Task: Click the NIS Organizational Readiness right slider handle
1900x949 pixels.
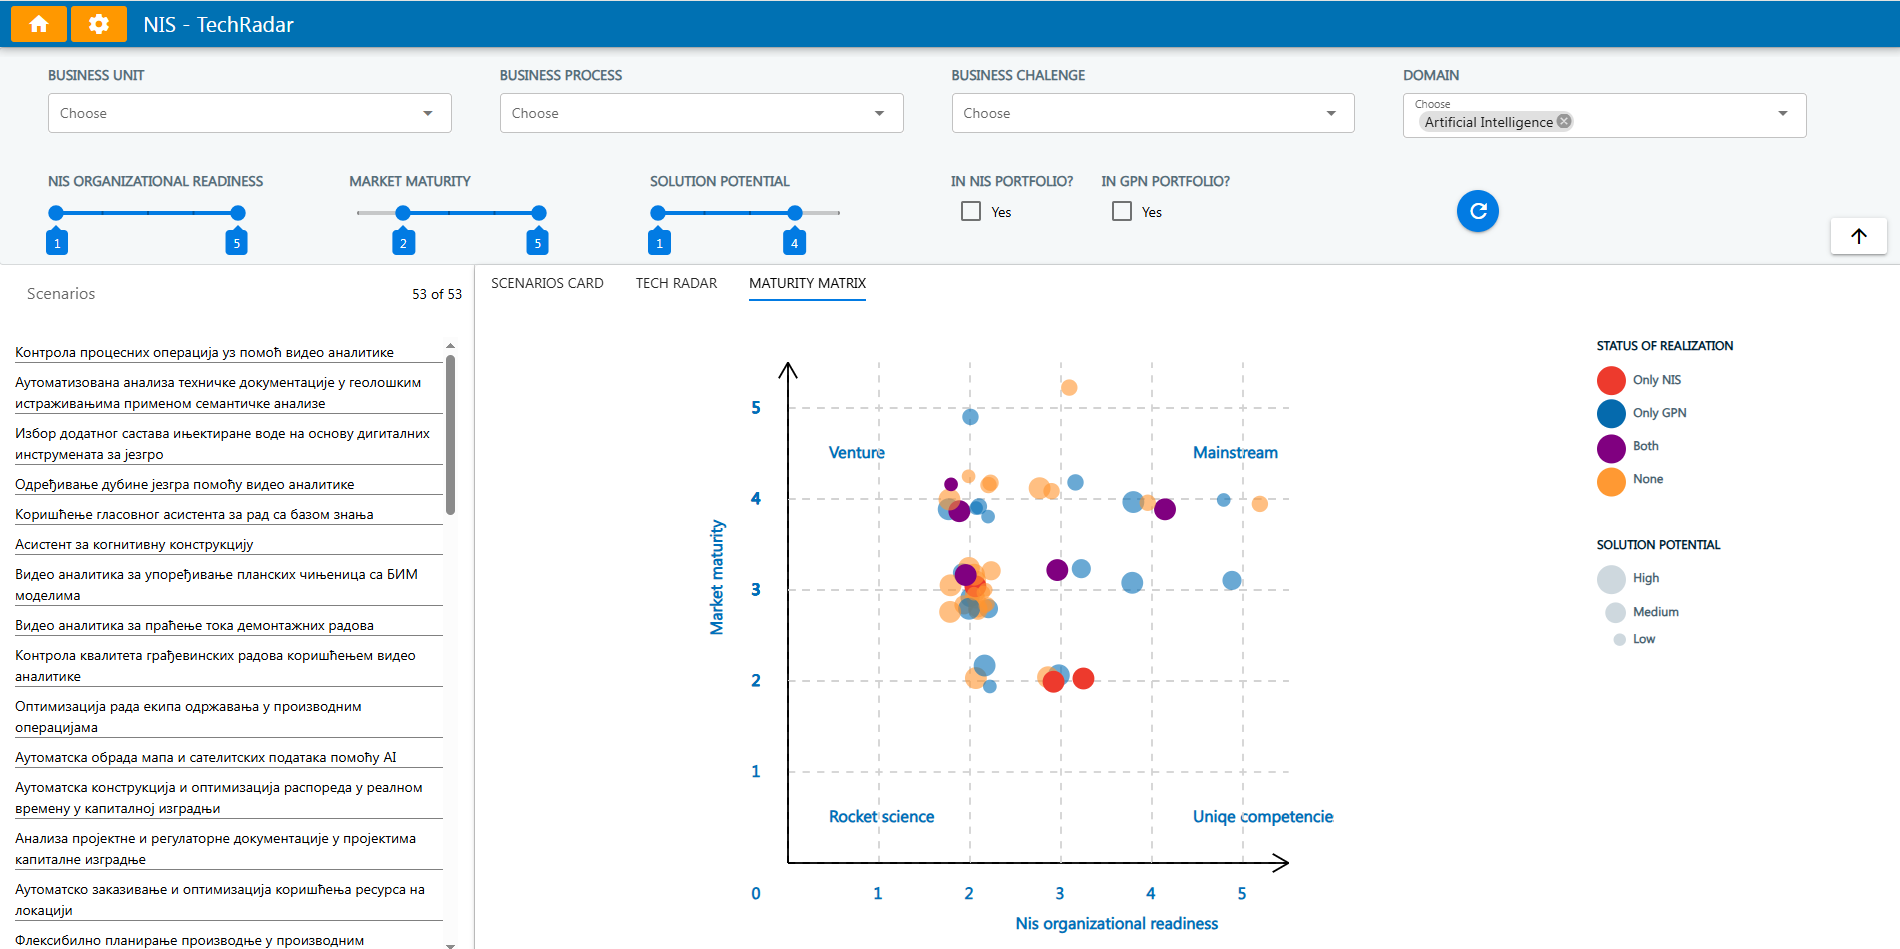Action: pyautogui.click(x=237, y=213)
